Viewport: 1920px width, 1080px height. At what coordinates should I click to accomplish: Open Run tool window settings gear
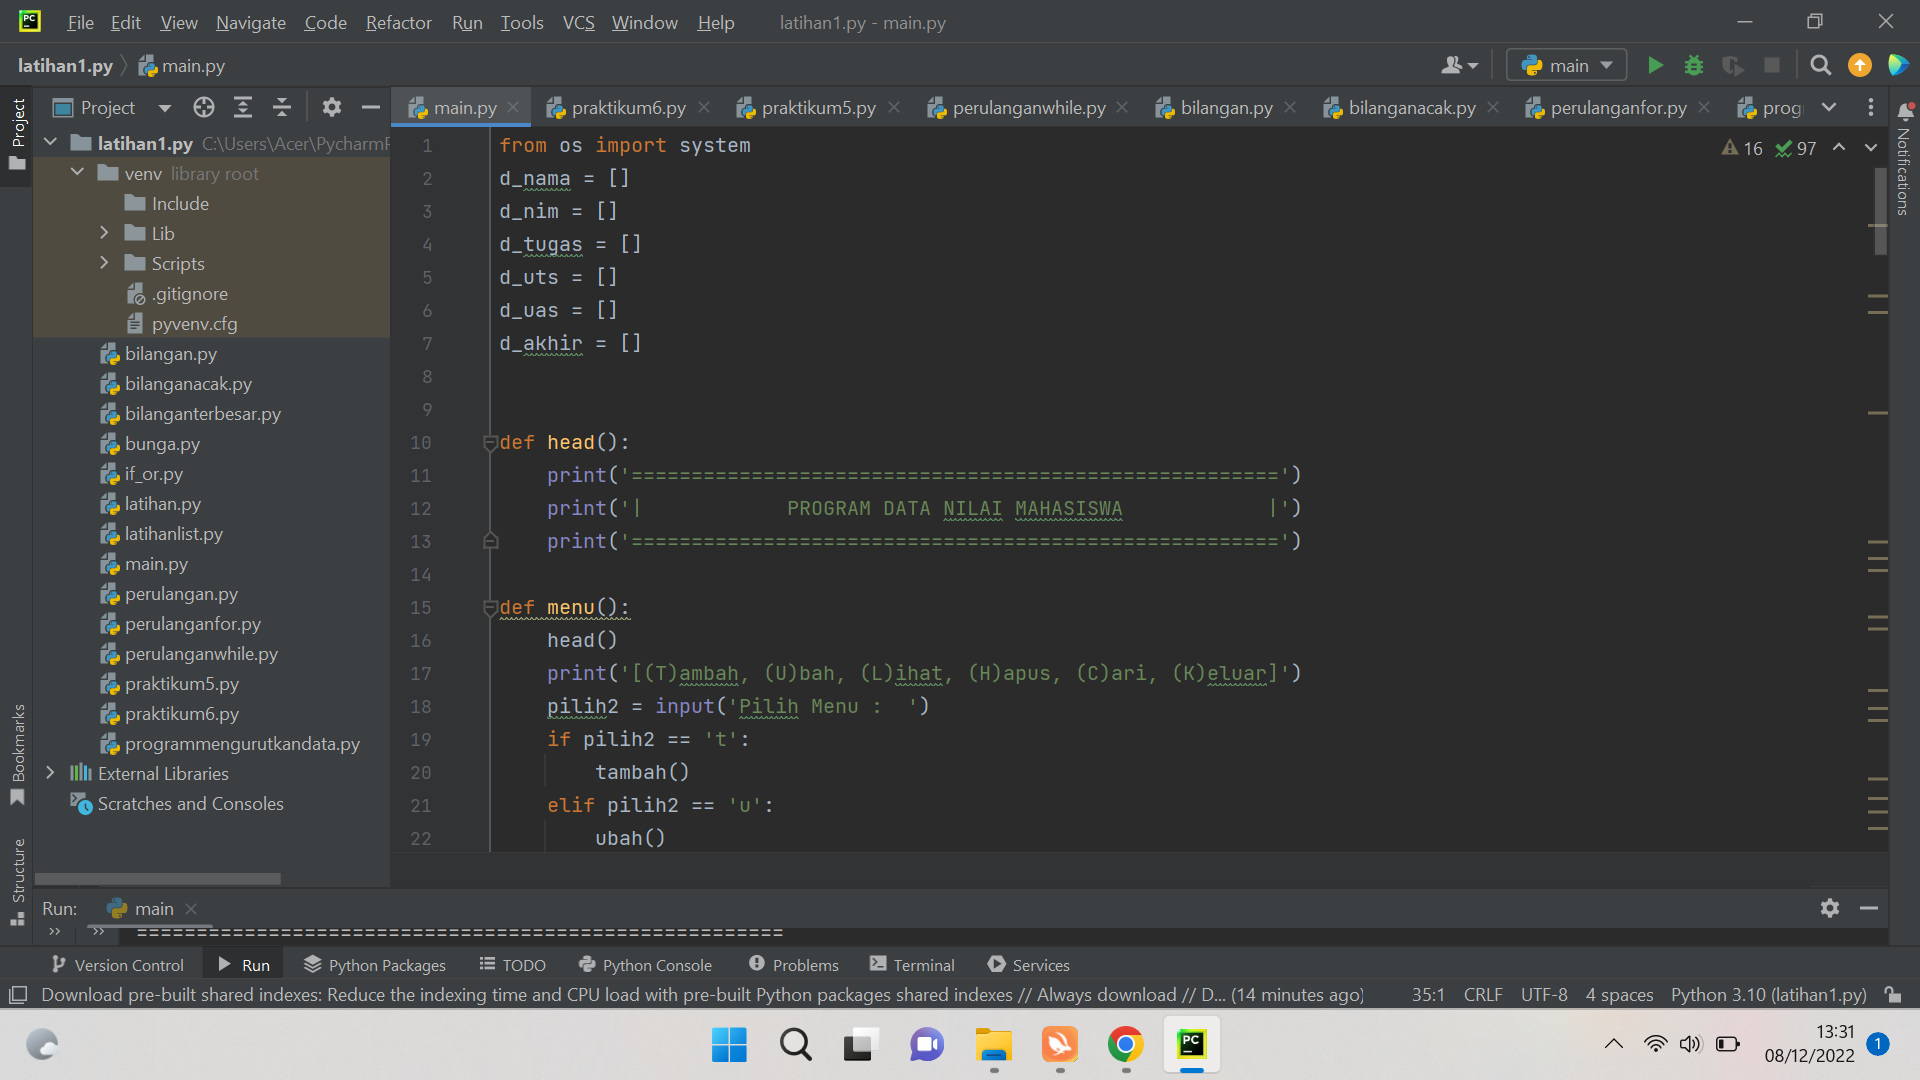coord(1829,908)
